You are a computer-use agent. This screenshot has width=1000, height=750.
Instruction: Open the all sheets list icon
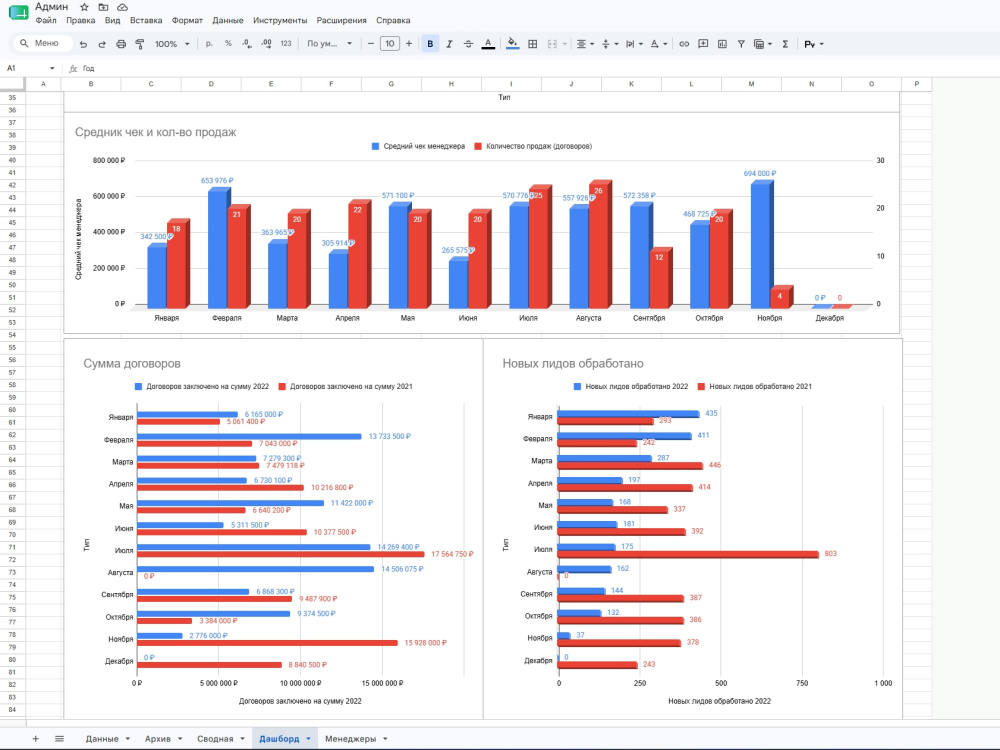(x=59, y=739)
